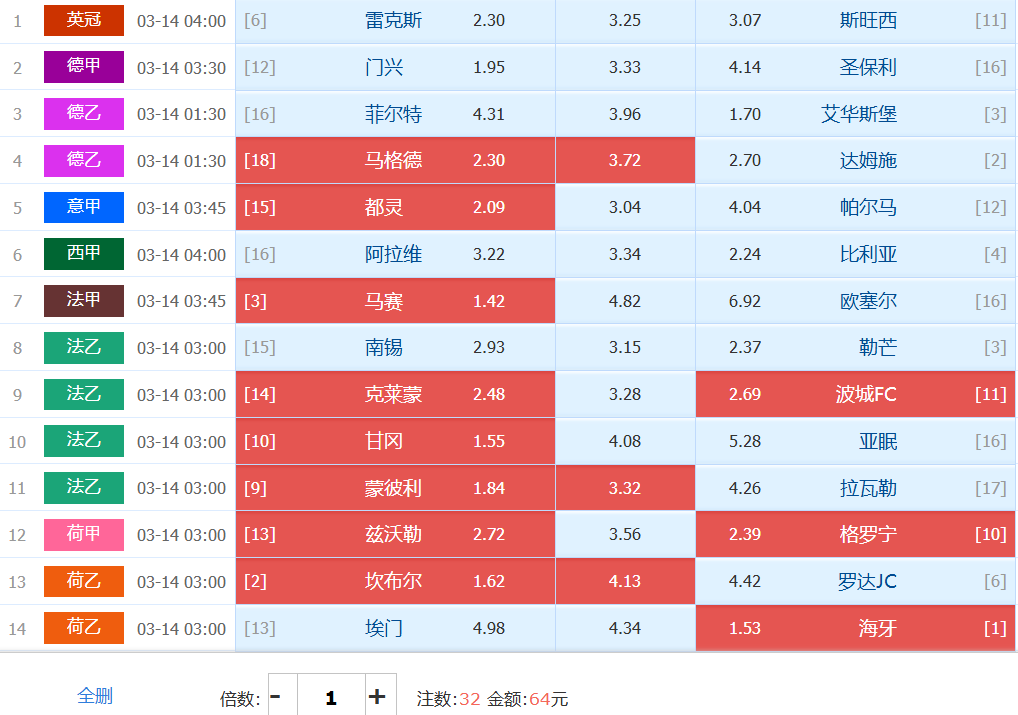Click the 荷甲 league badge

[84, 534]
